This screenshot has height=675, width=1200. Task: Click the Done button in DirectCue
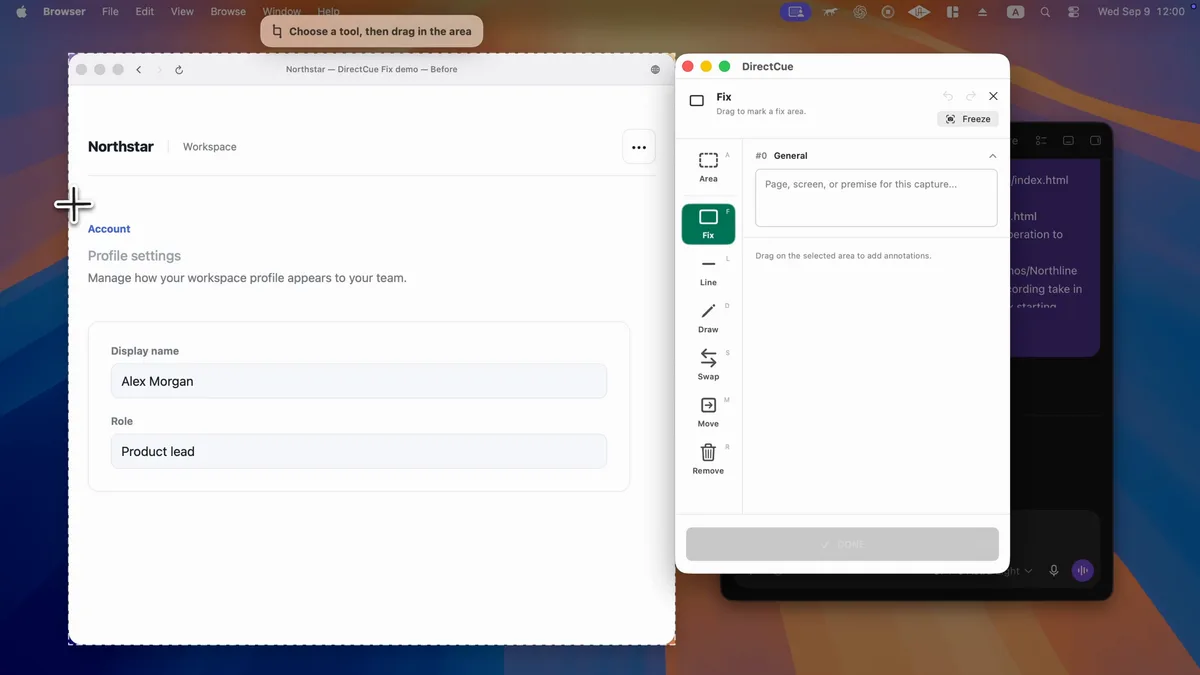[842, 544]
